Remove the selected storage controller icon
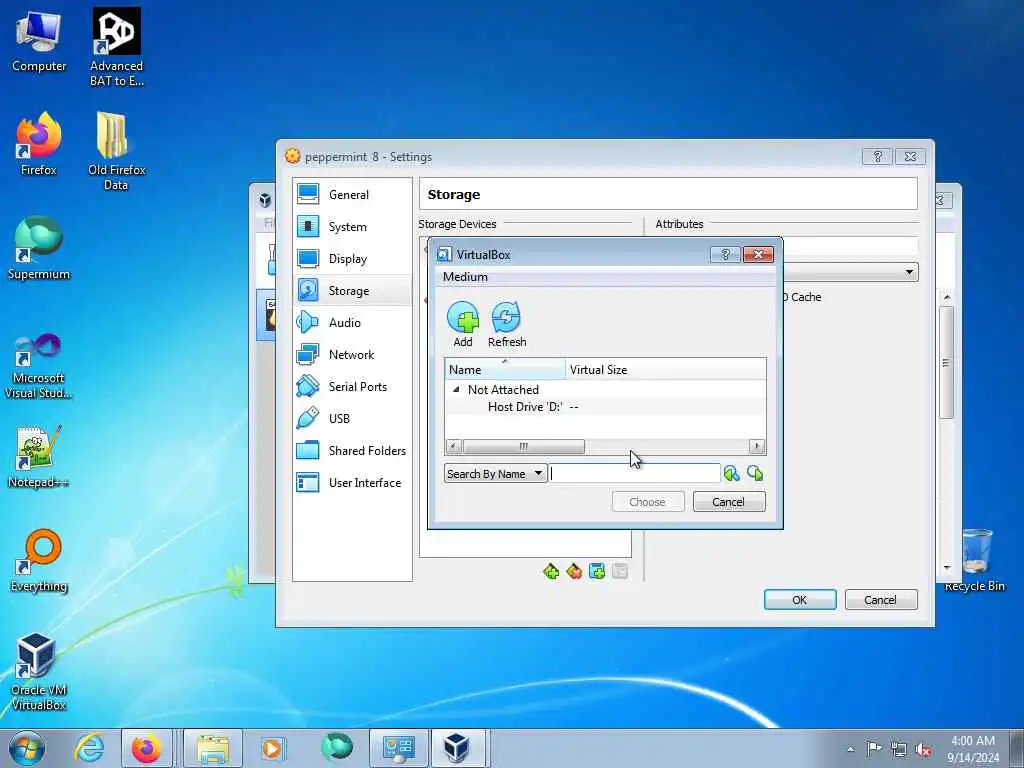 (574, 571)
